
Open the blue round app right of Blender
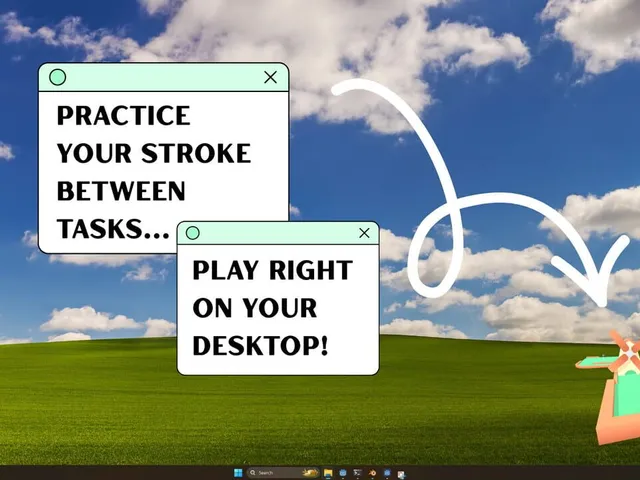387,473
